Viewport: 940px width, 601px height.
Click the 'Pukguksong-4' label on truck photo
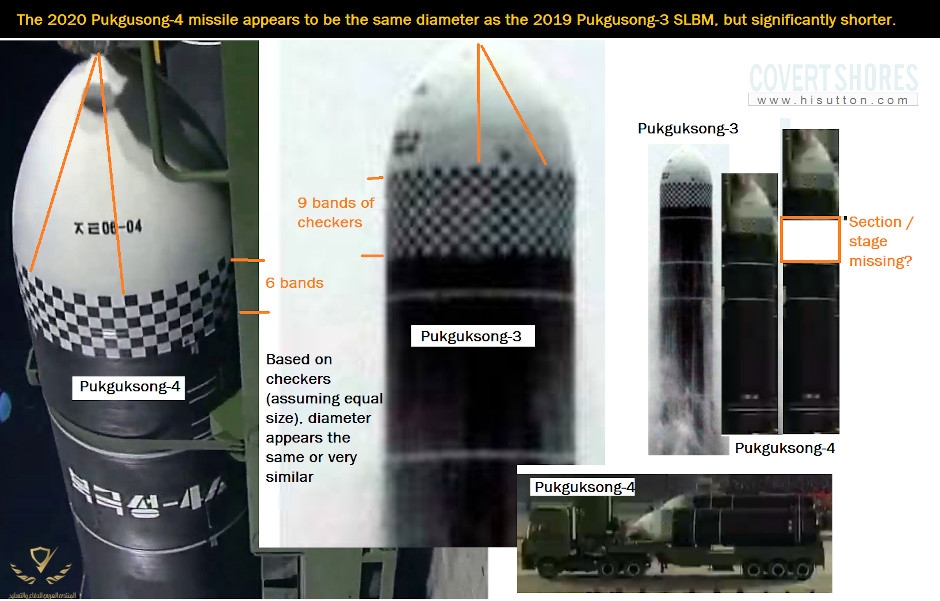[583, 487]
